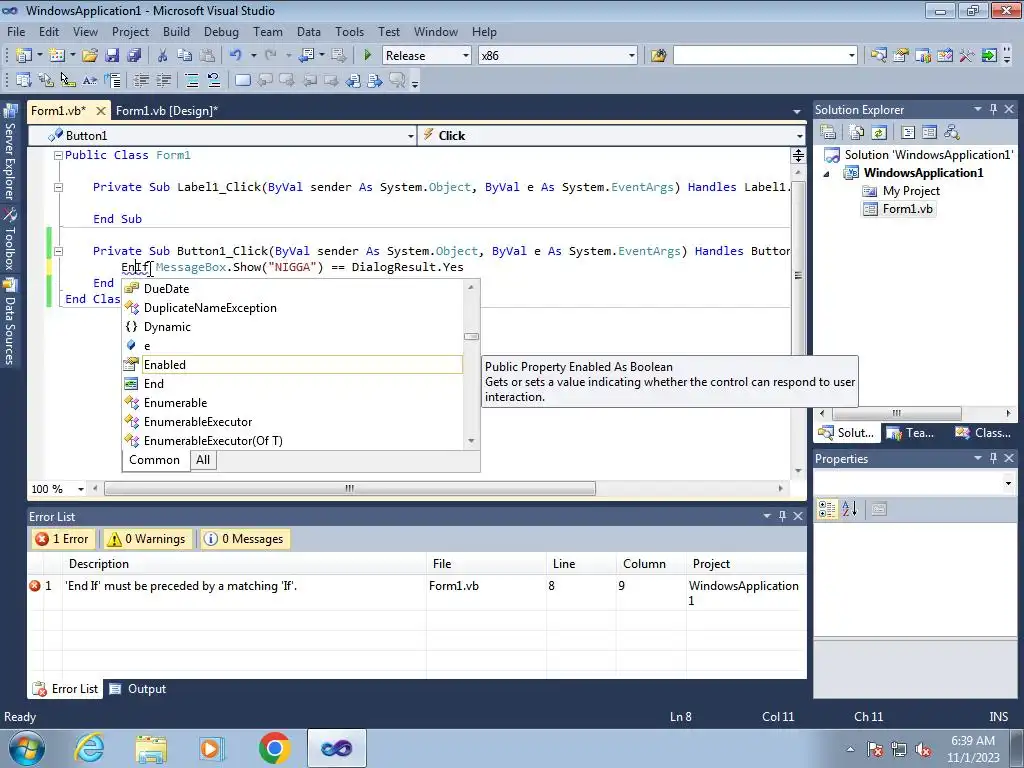Image resolution: width=1024 pixels, height=768 pixels.
Task: Open the Build menu
Action: [x=176, y=31]
